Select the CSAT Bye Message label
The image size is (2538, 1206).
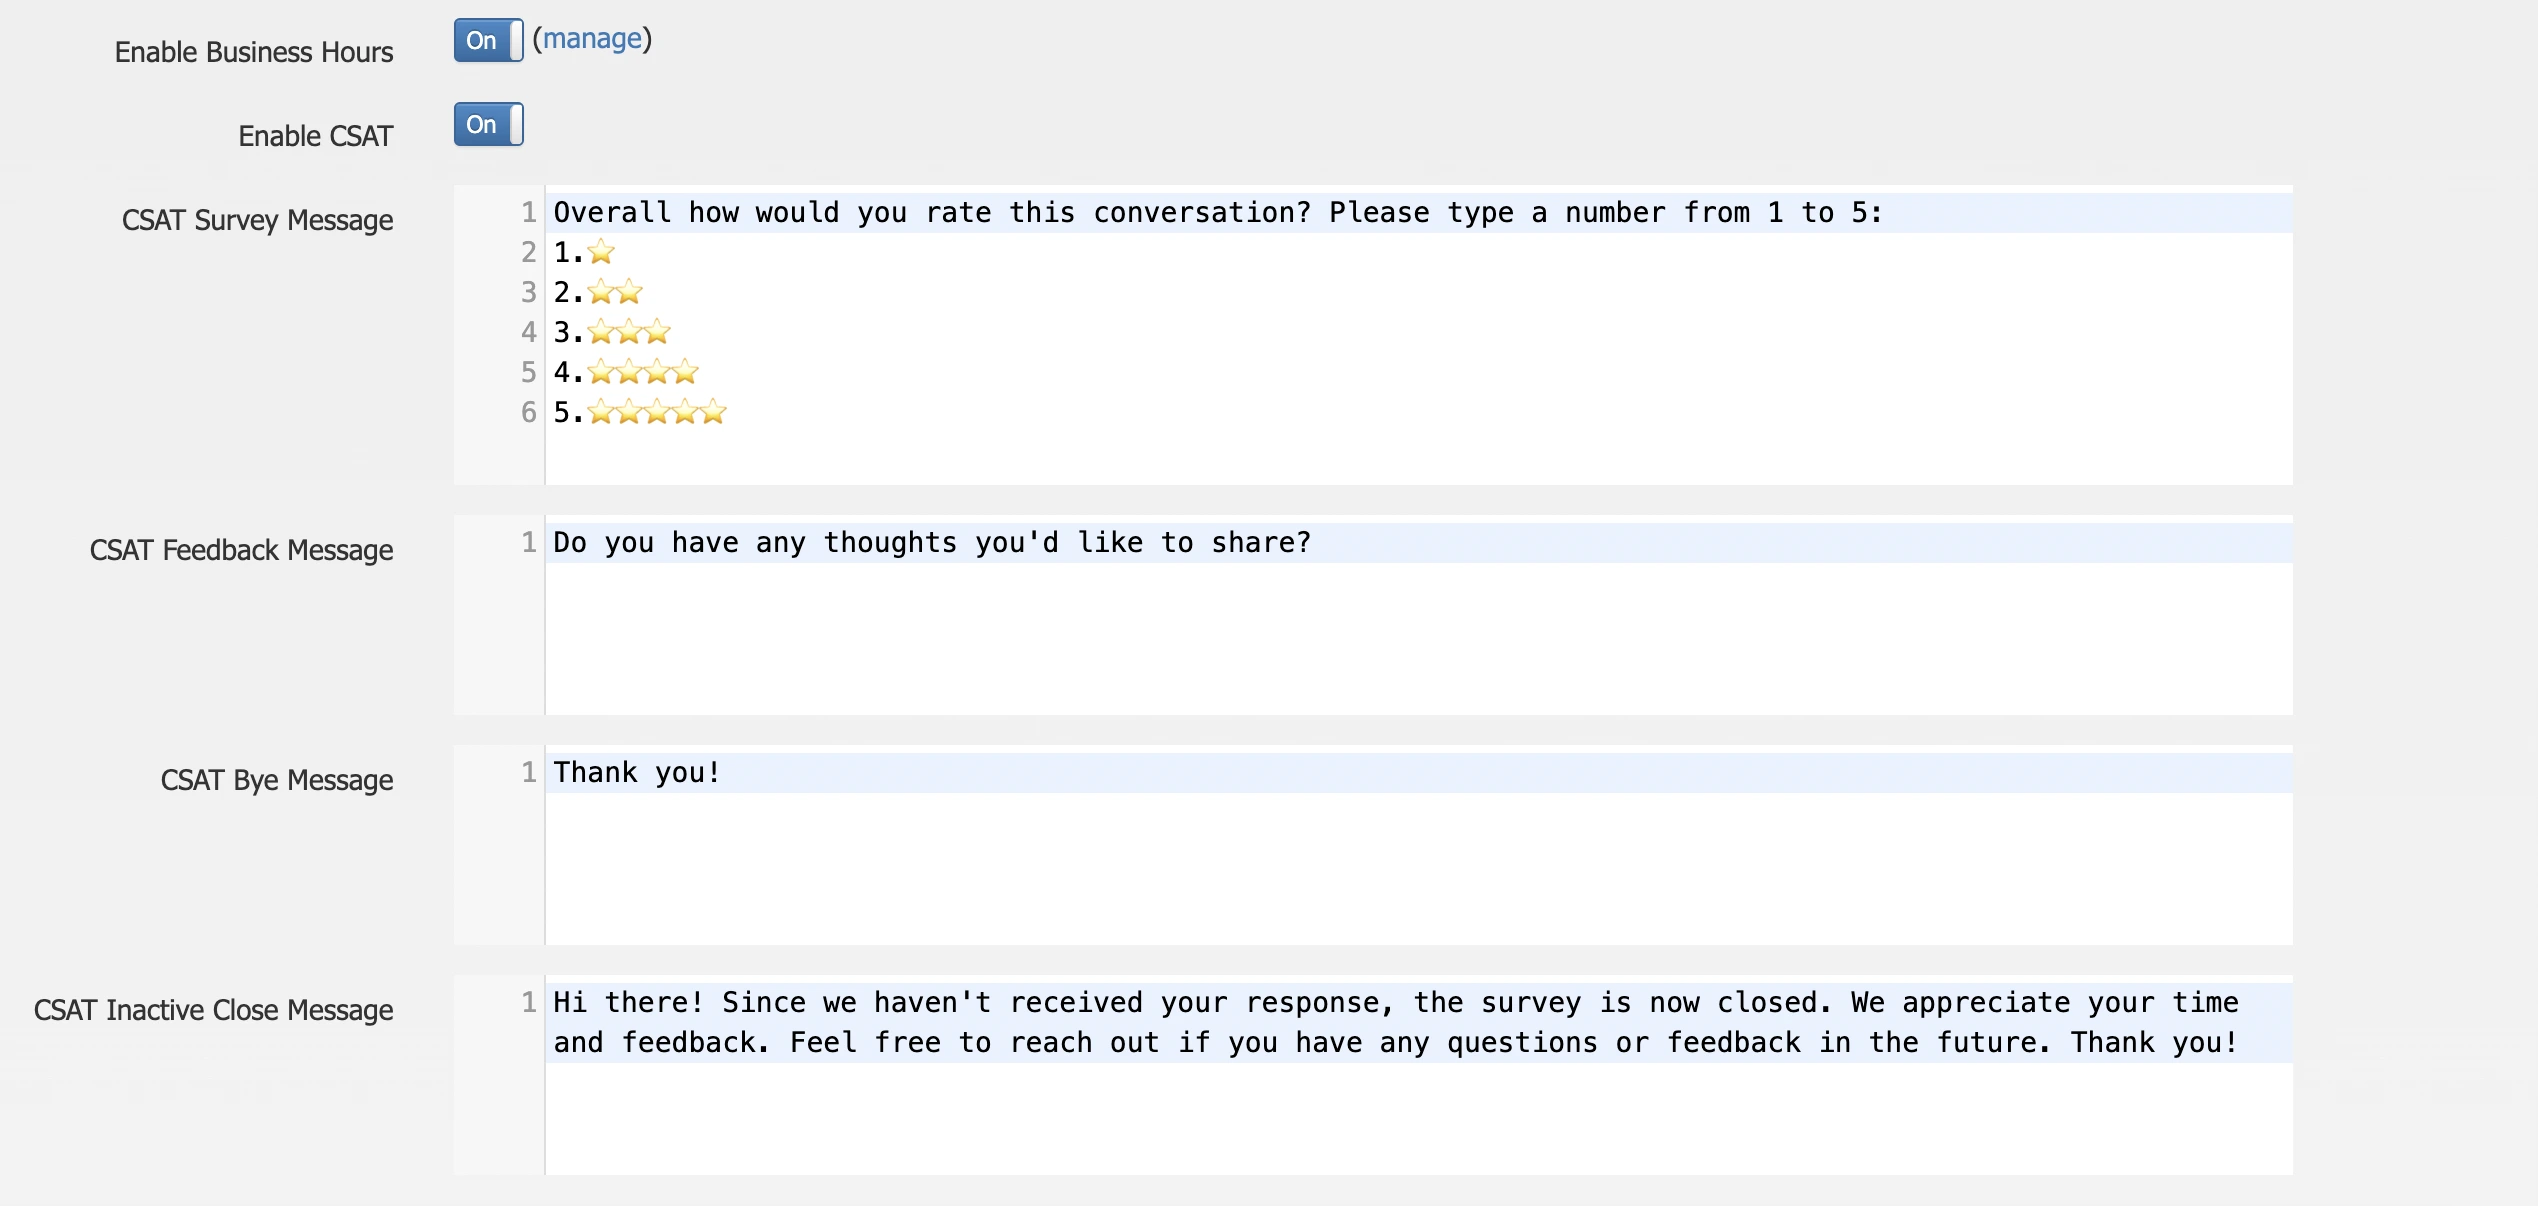(x=277, y=780)
